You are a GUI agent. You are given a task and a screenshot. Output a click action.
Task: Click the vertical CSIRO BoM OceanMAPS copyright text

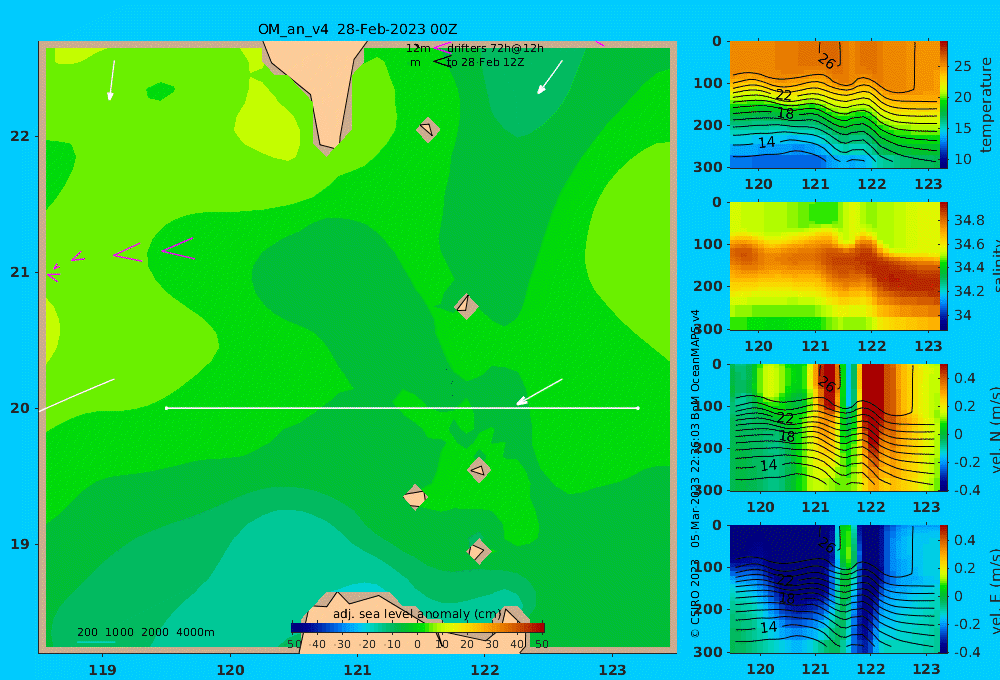point(695,473)
